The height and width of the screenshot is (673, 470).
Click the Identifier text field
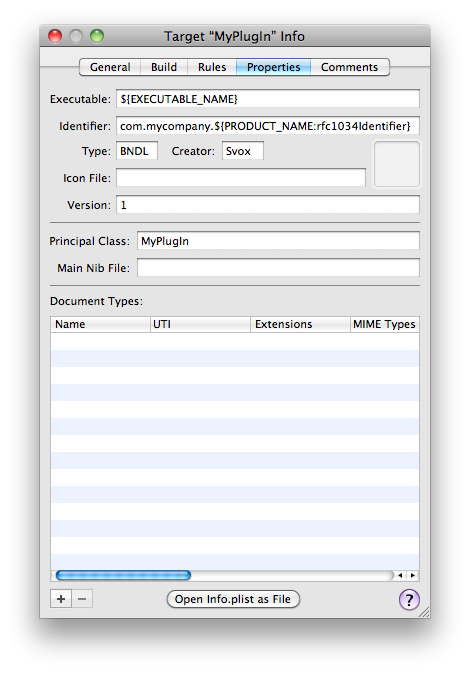pos(268,126)
